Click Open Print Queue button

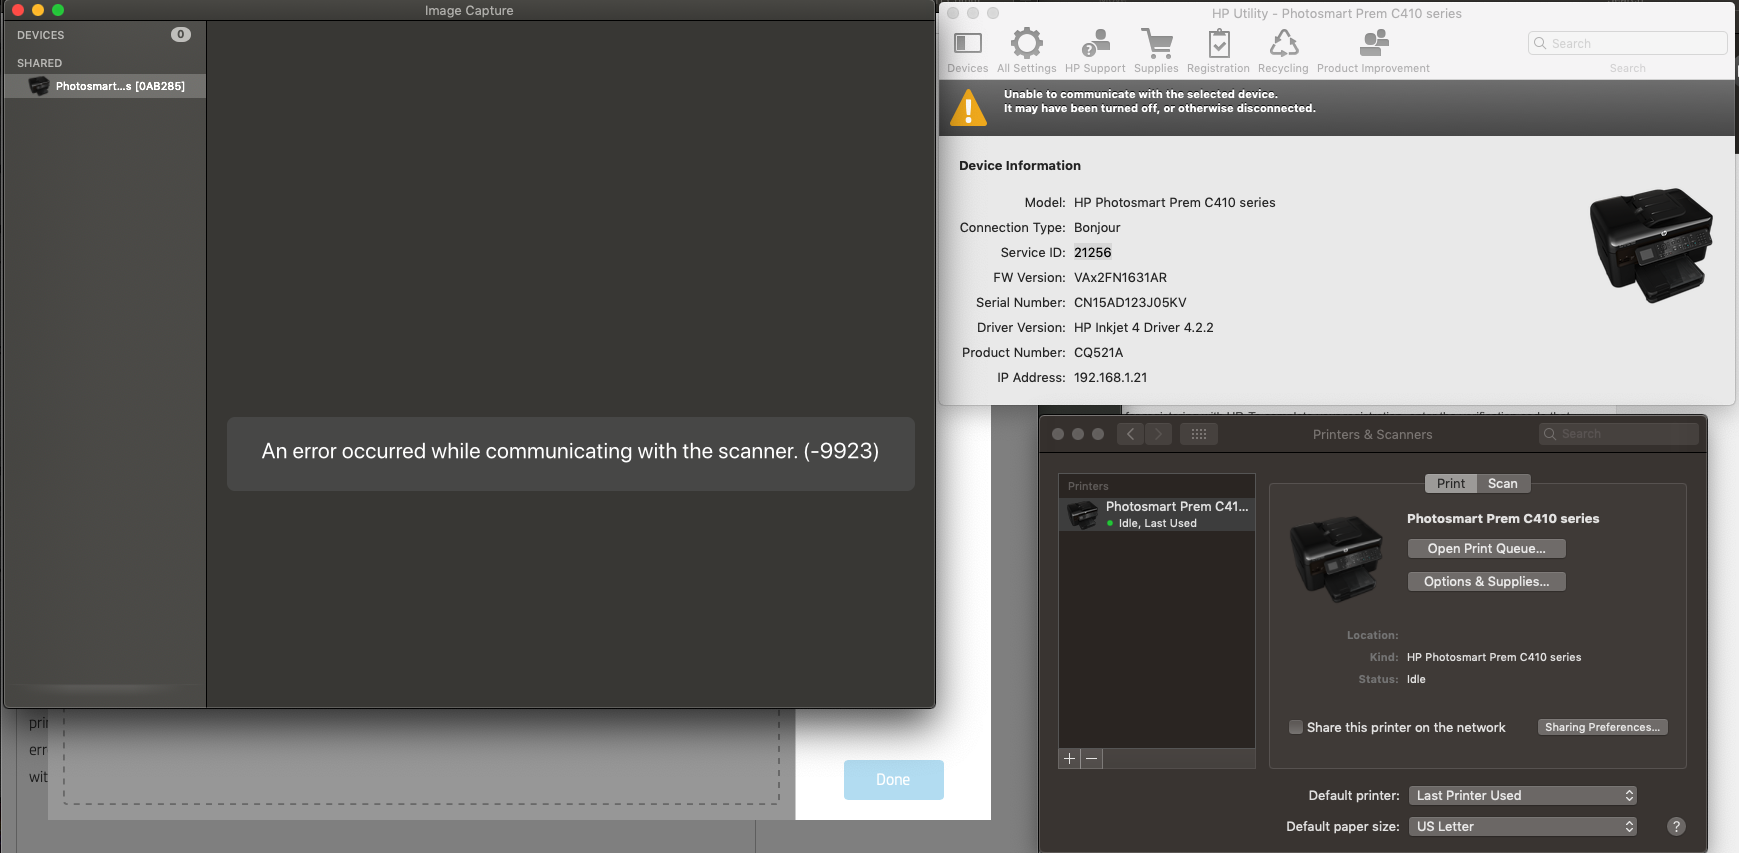pos(1486,548)
